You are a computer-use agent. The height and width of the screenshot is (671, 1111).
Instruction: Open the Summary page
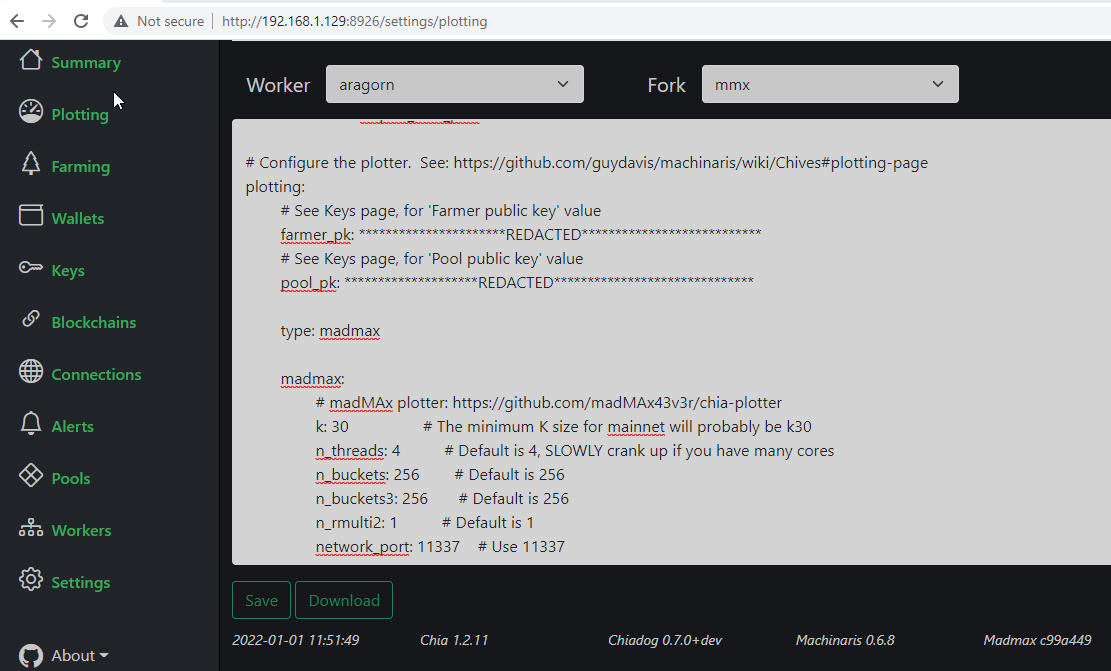(x=86, y=62)
